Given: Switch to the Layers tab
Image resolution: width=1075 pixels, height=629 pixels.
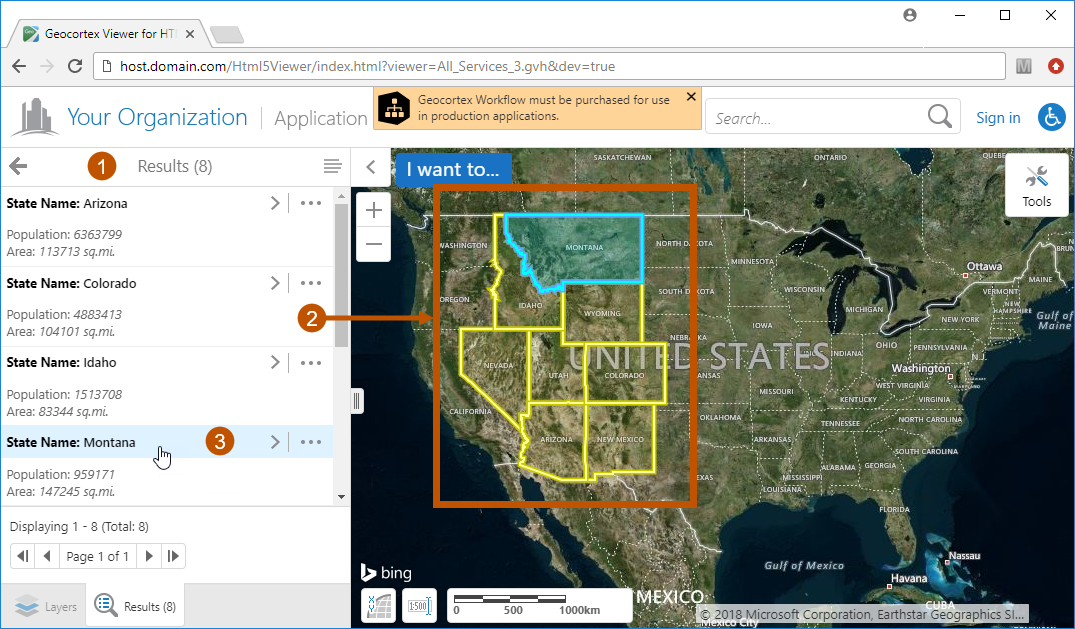Looking at the screenshot, I should point(46,606).
